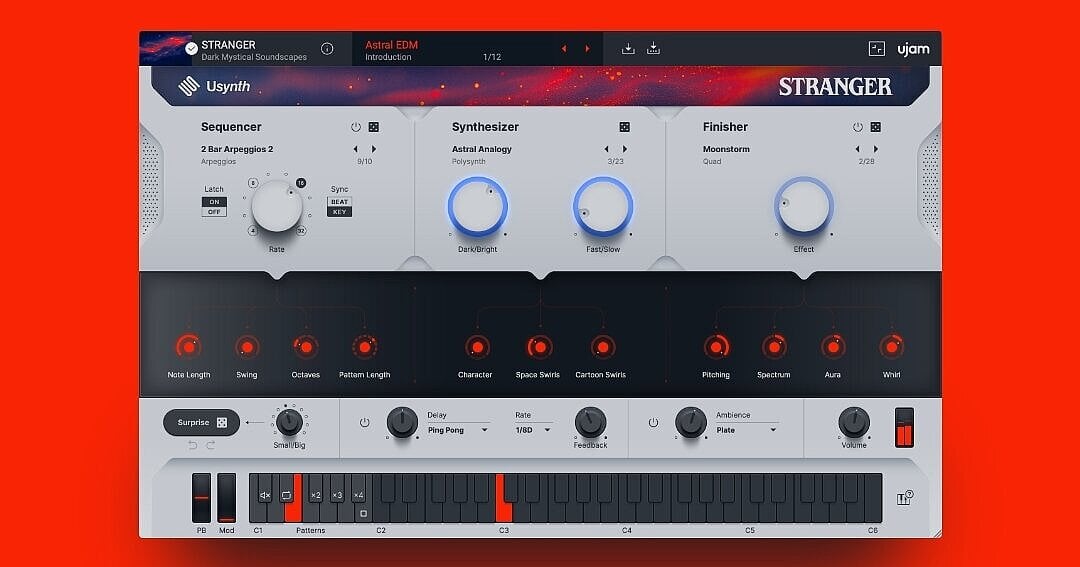This screenshot has width=1080, height=567.
Task: Toggle the Sequencer power button
Action: pos(355,128)
